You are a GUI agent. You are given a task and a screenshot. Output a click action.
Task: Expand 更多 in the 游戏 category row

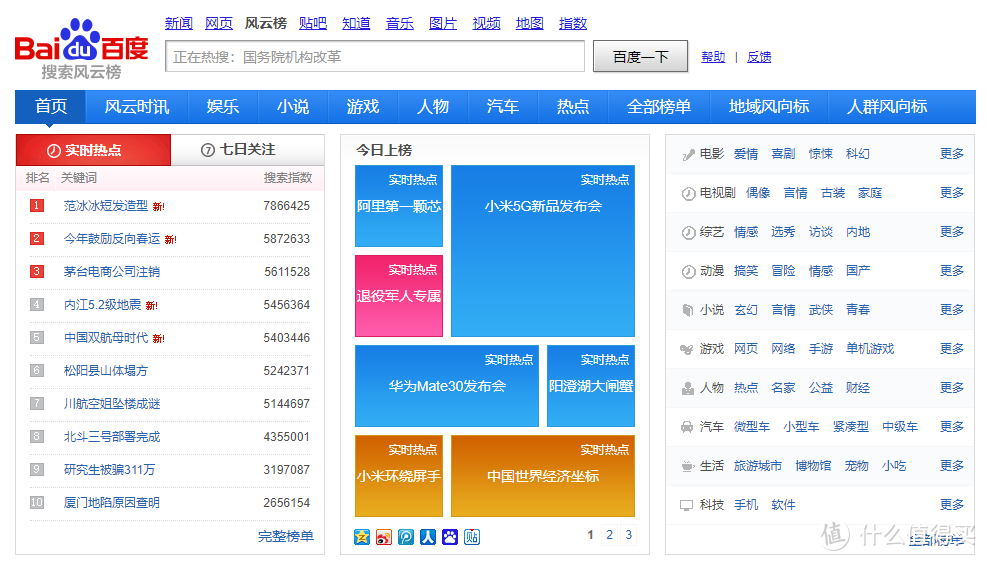click(x=952, y=349)
